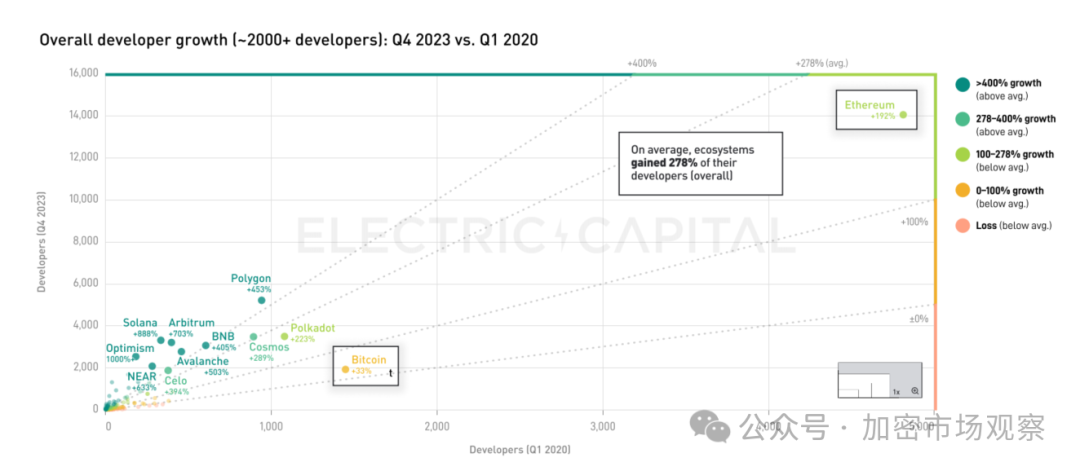1080x471 pixels.
Task: Click the salmon Loss legend swatch
Action: click(x=960, y=226)
